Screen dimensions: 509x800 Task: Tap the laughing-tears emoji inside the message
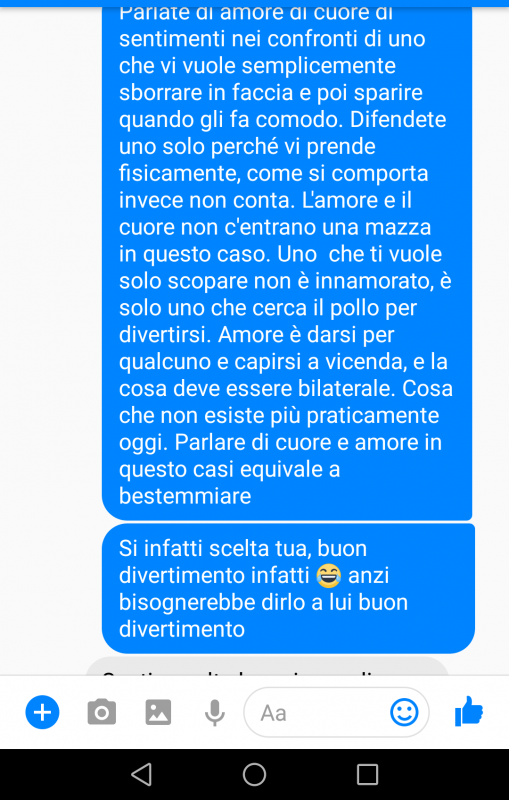[329, 576]
